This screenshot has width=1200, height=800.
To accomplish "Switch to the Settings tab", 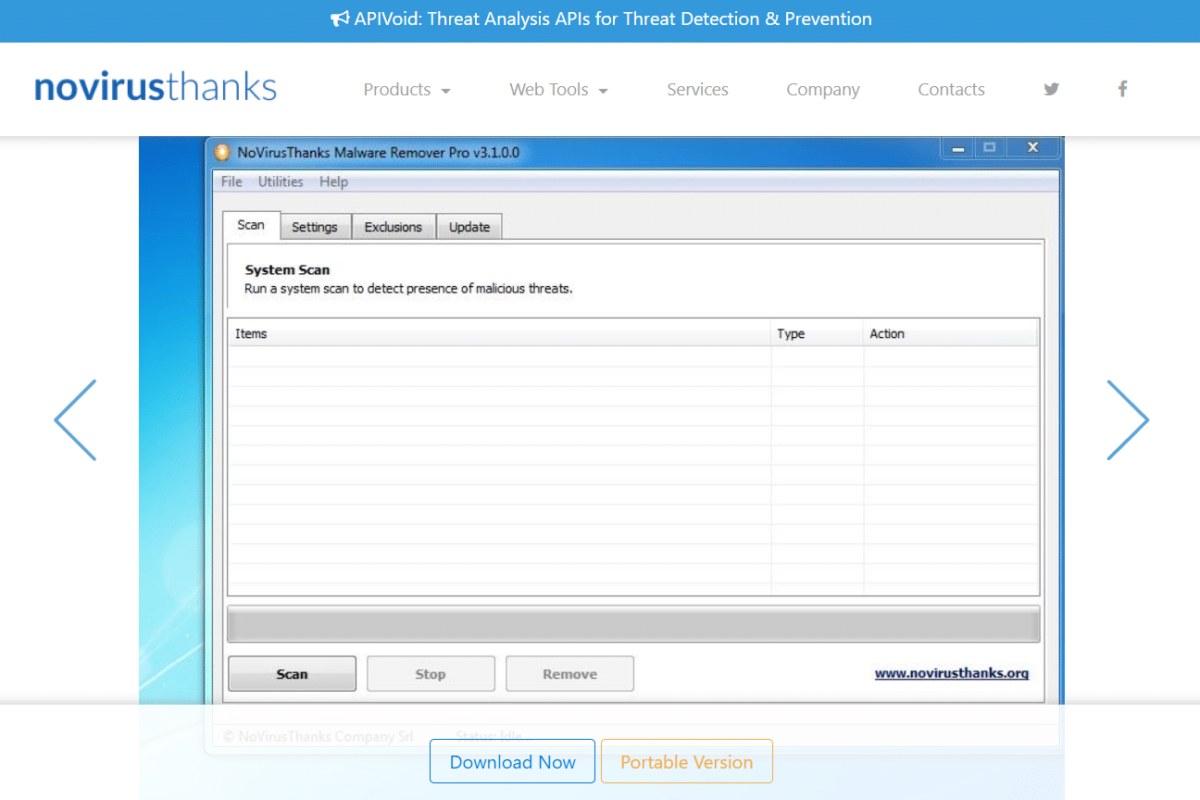I will tap(314, 227).
